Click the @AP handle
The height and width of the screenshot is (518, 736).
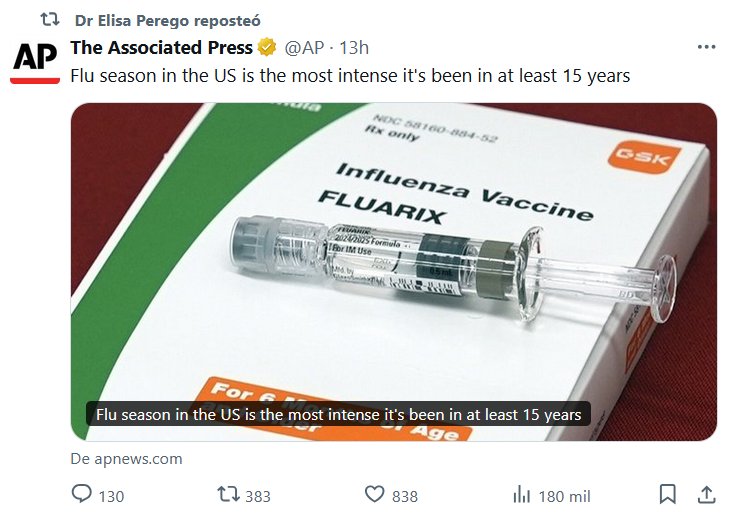(305, 47)
